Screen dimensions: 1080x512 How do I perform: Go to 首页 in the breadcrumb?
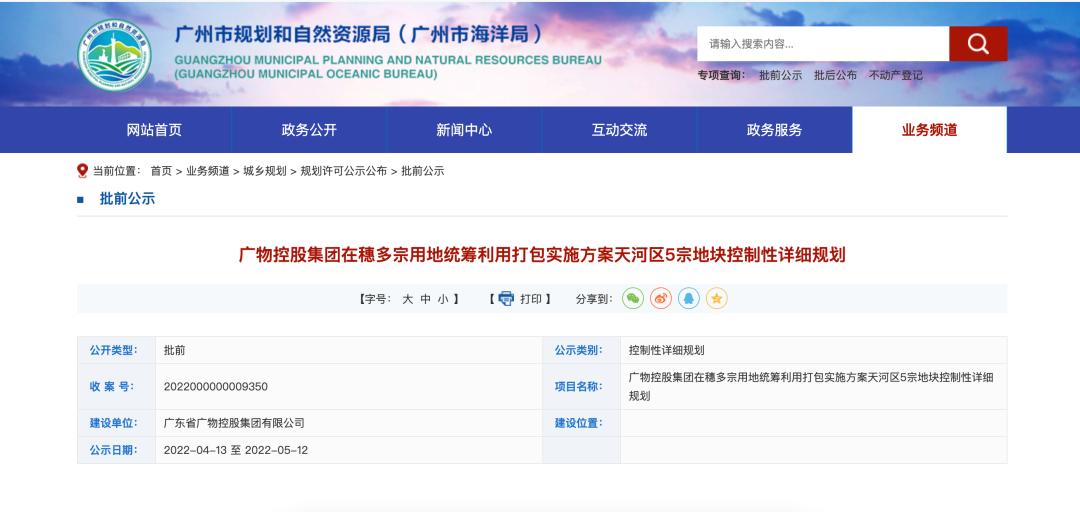tap(161, 171)
